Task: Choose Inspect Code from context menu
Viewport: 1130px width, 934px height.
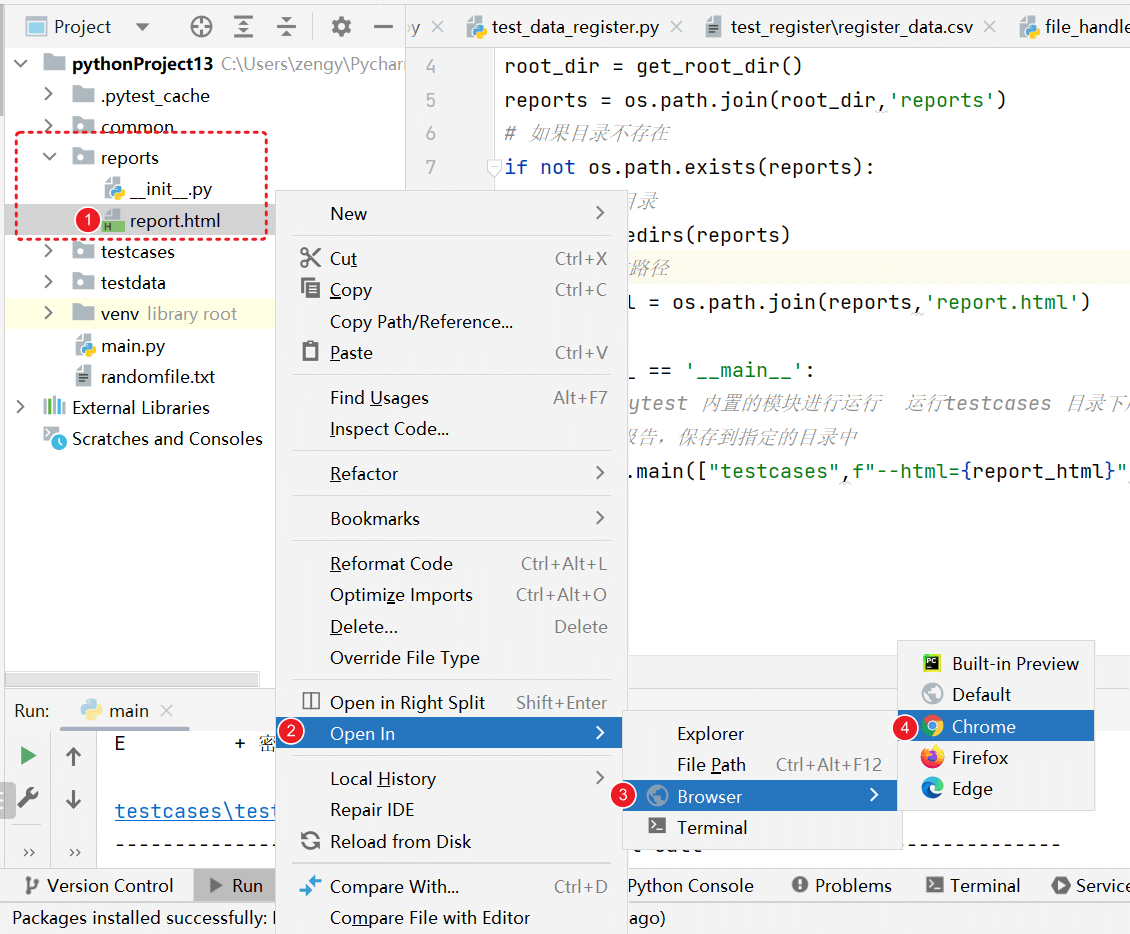Action: click(x=452, y=429)
